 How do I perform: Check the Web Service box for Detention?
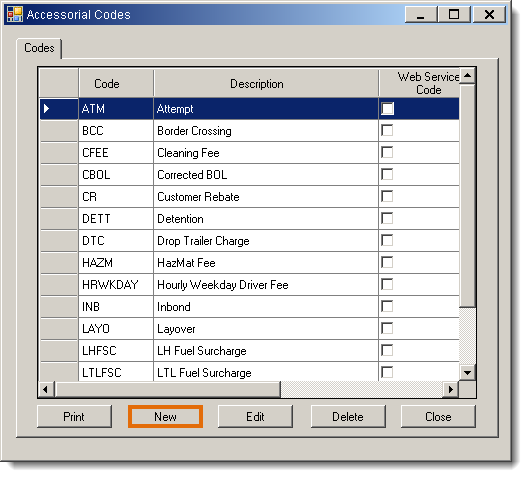[x=387, y=218]
